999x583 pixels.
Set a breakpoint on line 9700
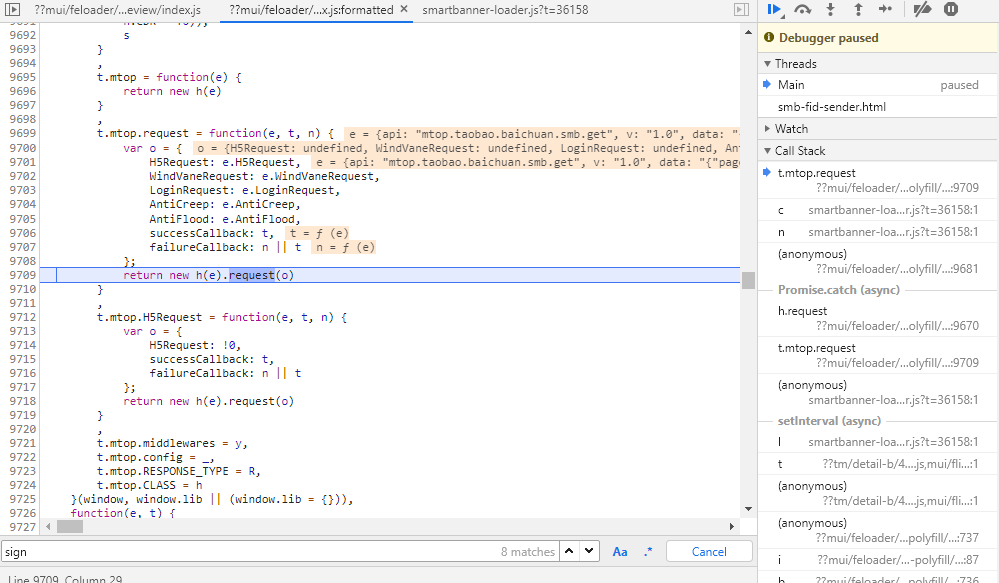tap(22, 148)
